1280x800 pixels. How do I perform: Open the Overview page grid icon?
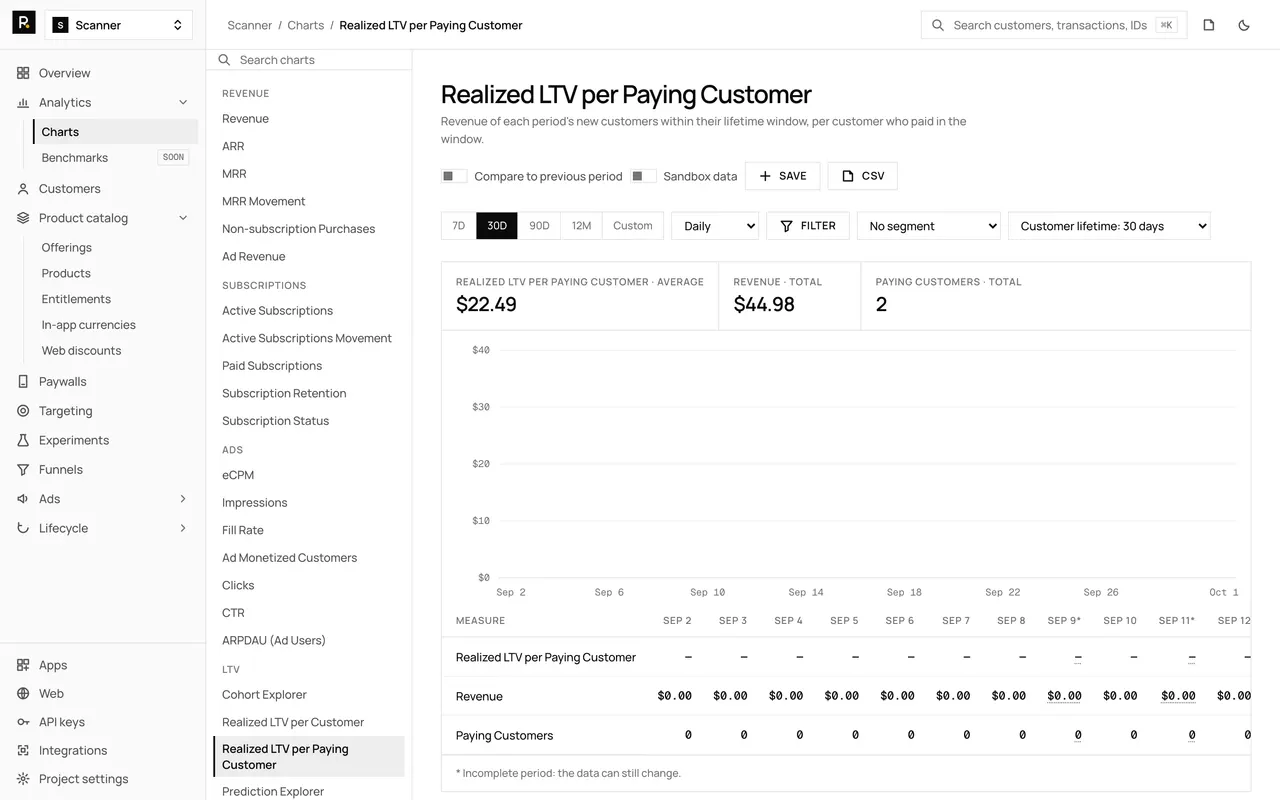point(23,73)
